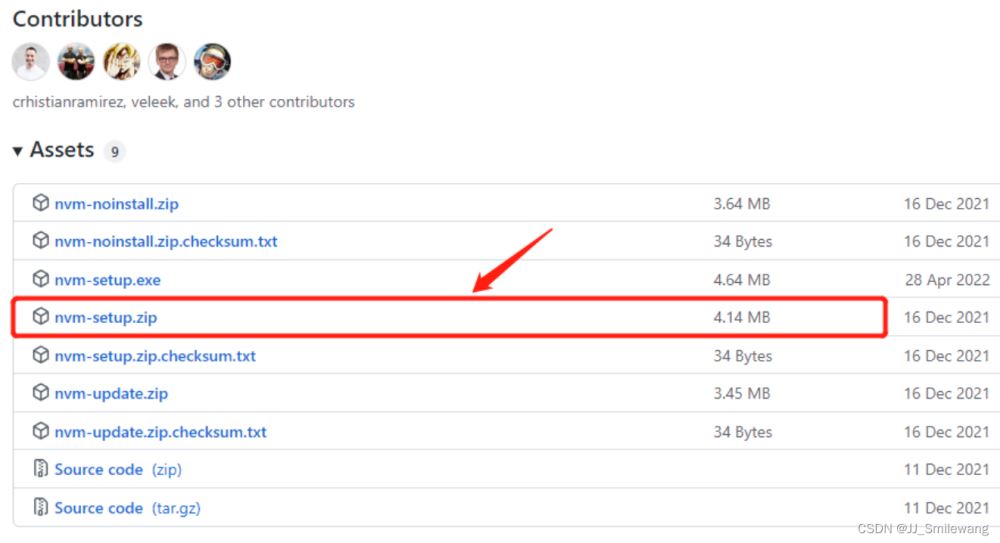Click the package icon beside nvm-update.zip
Screen dimensions: 1000x543
[x=40, y=393]
